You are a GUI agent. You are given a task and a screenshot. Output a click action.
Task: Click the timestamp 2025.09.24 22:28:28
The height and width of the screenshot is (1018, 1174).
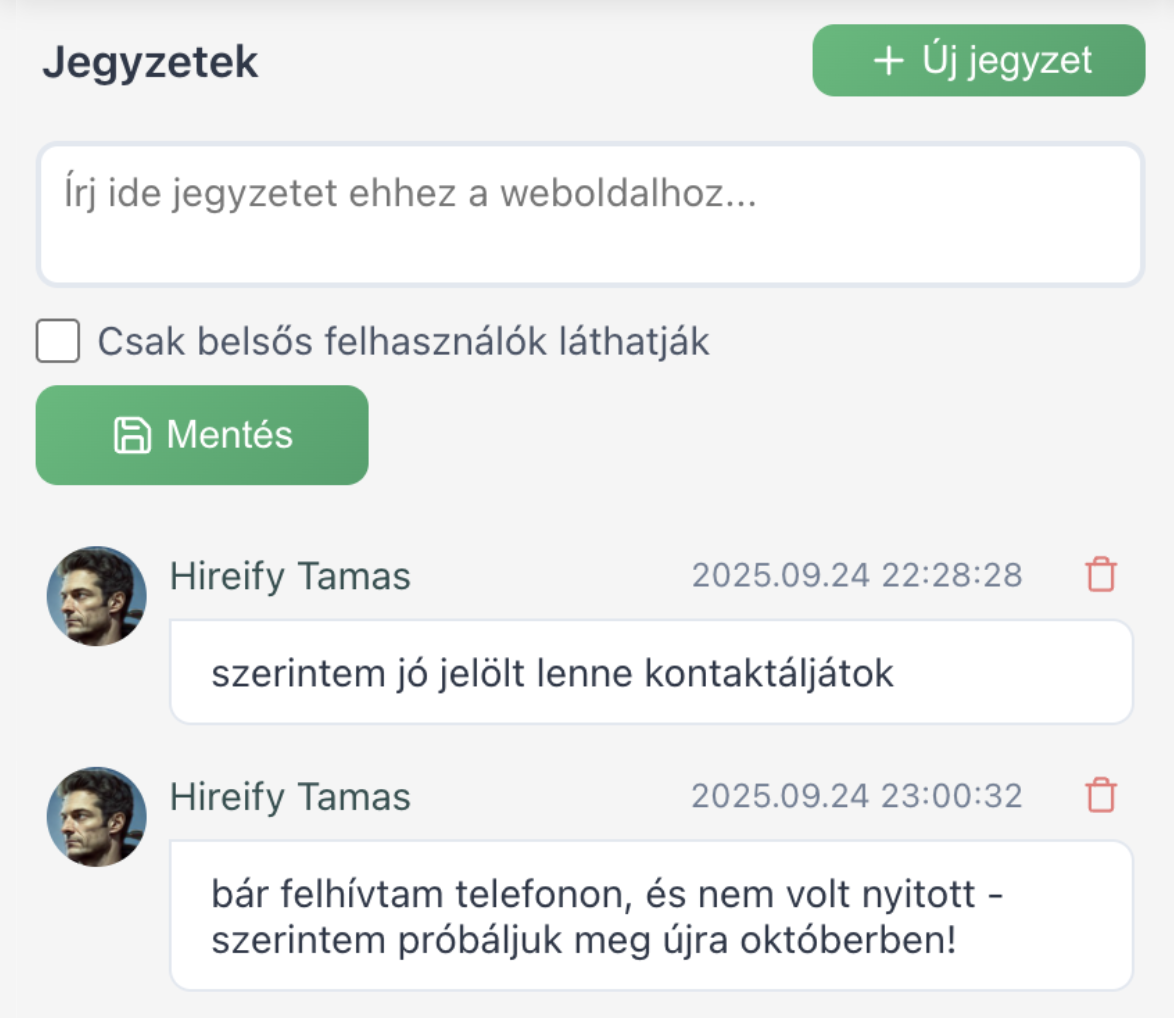857,575
